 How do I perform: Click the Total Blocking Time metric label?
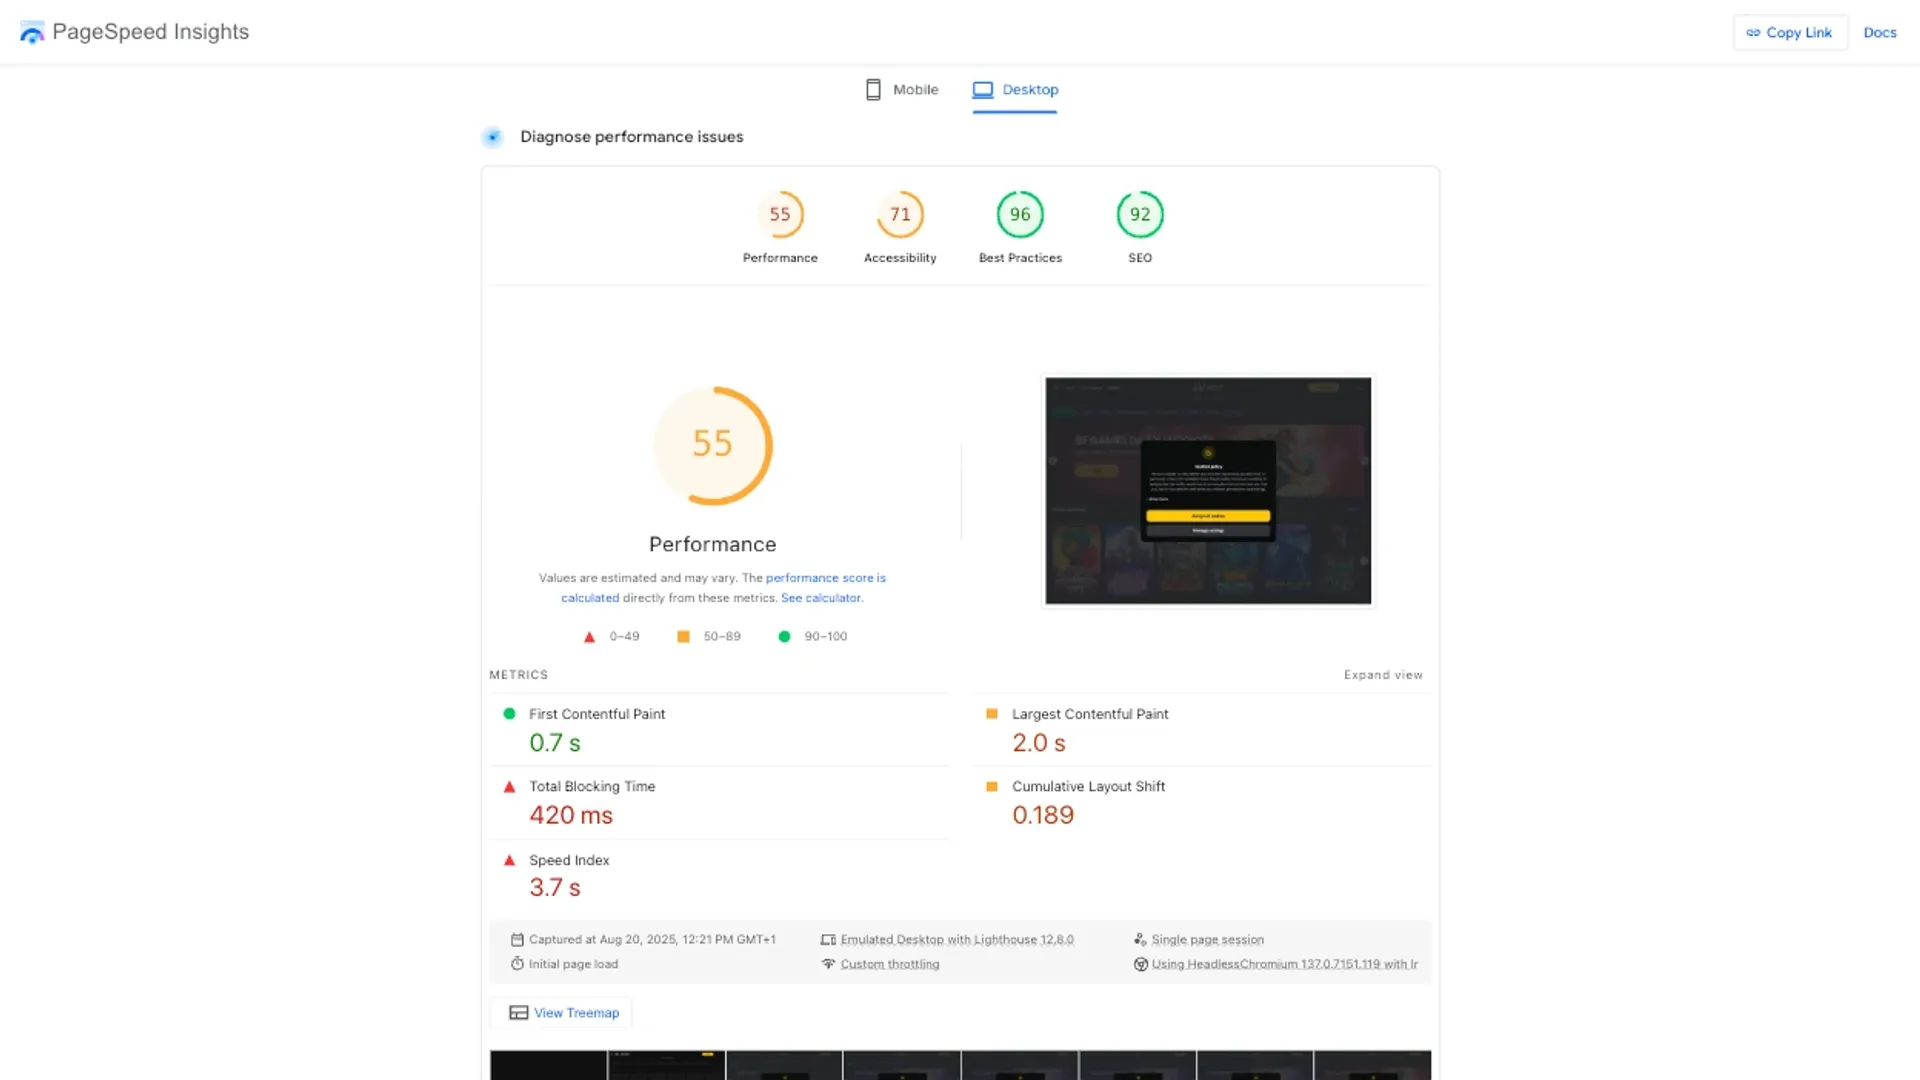click(x=592, y=787)
